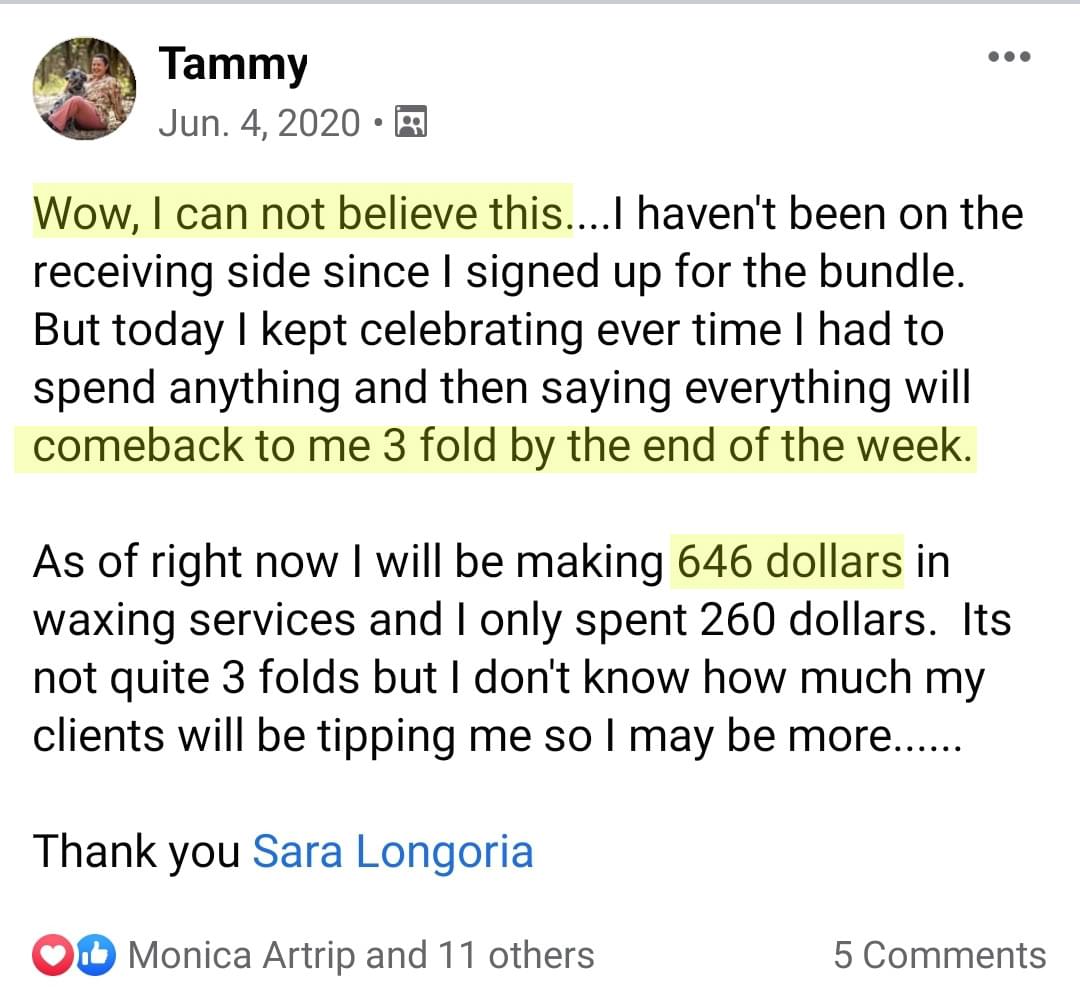Open Tammy's profile via name

coord(233,65)
